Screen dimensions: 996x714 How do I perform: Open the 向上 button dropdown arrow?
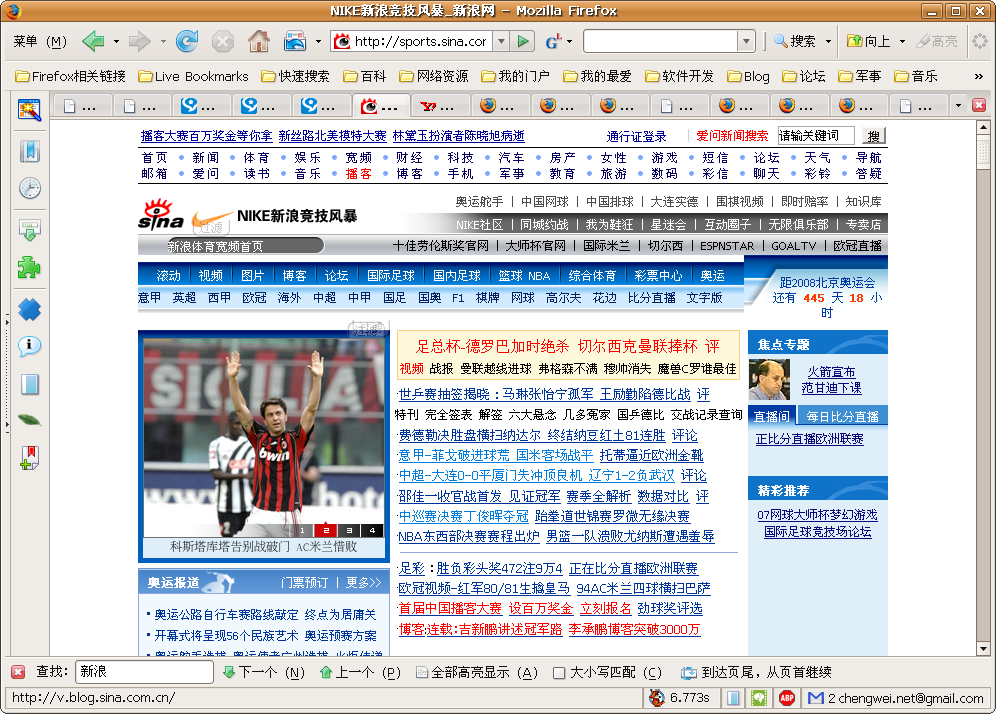tap(902, 42)
